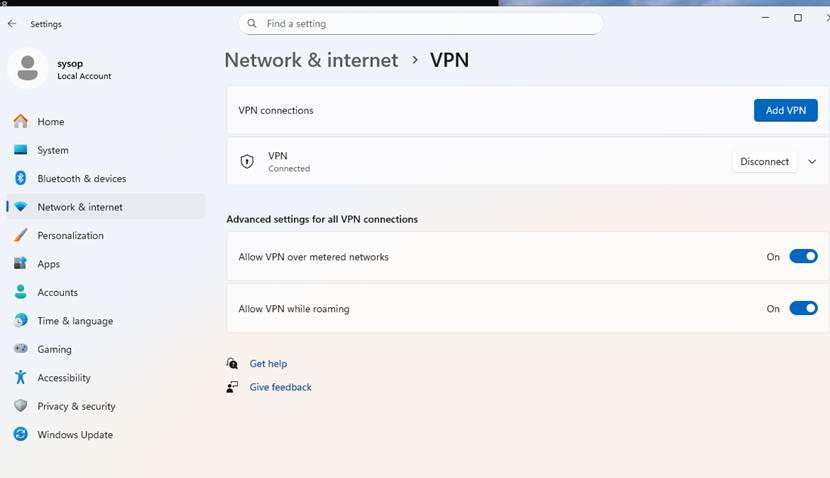Open the Get help link

click(x=268, y=364)
